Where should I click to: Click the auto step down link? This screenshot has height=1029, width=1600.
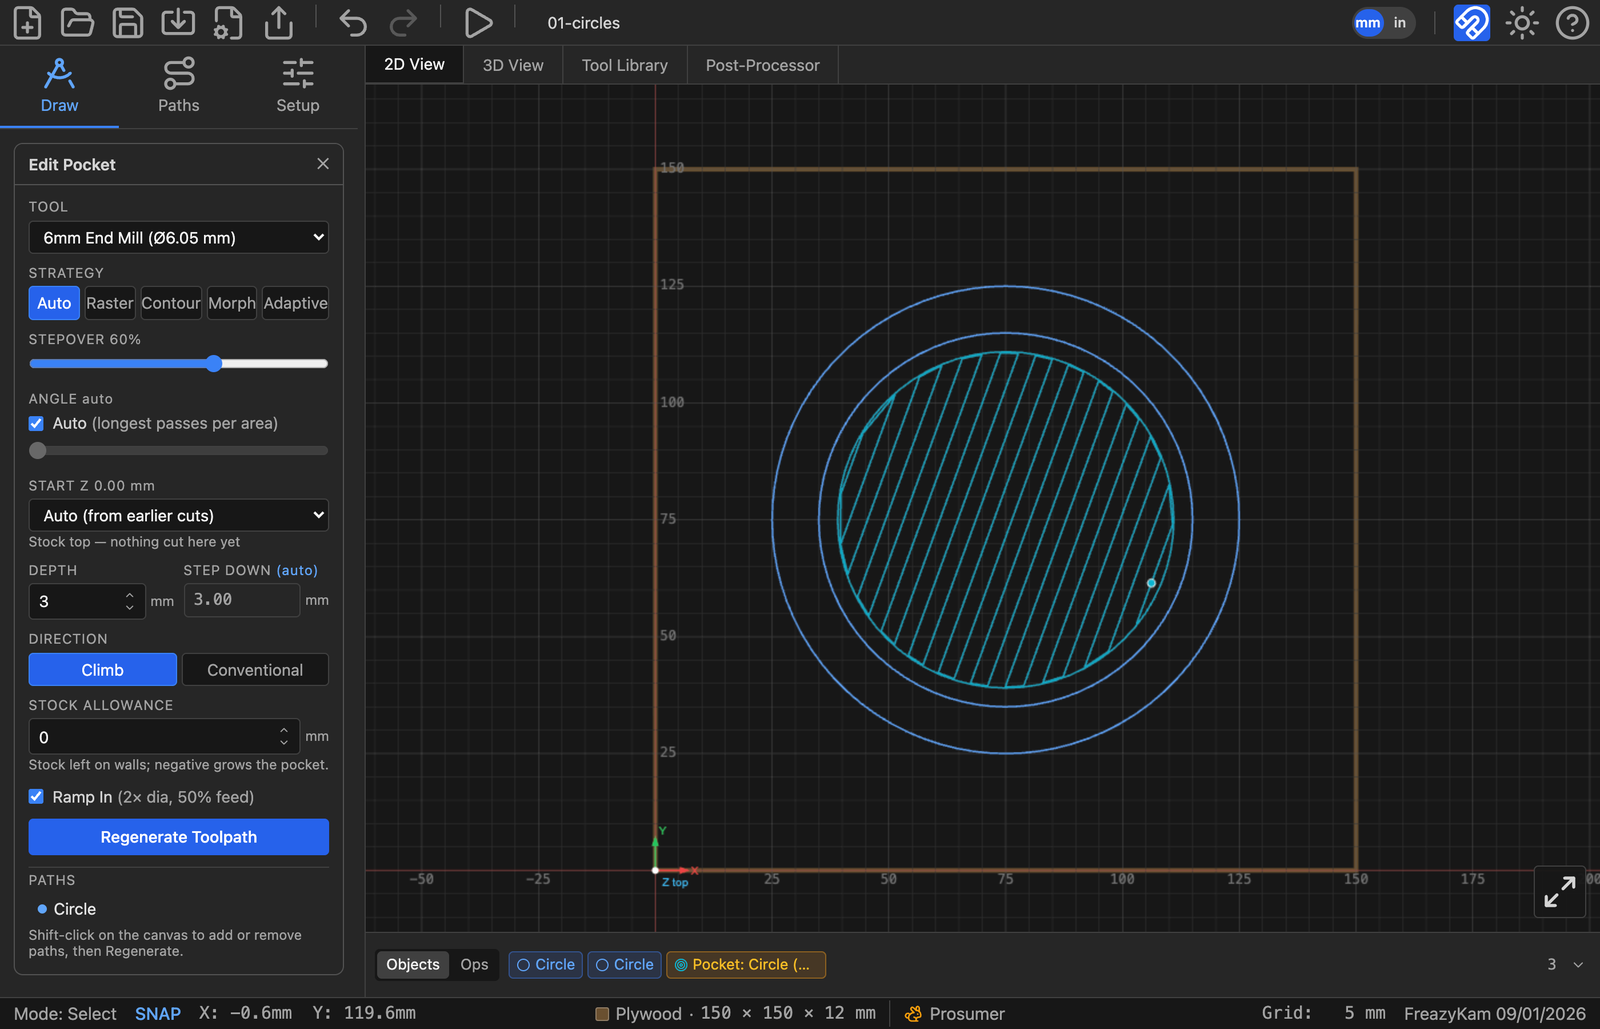pos(297,570)
